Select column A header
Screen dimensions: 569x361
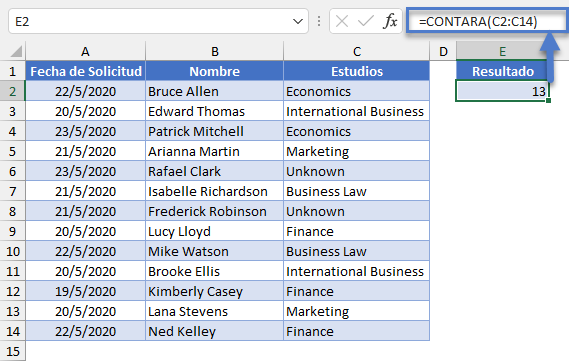(x=85, y=52)
